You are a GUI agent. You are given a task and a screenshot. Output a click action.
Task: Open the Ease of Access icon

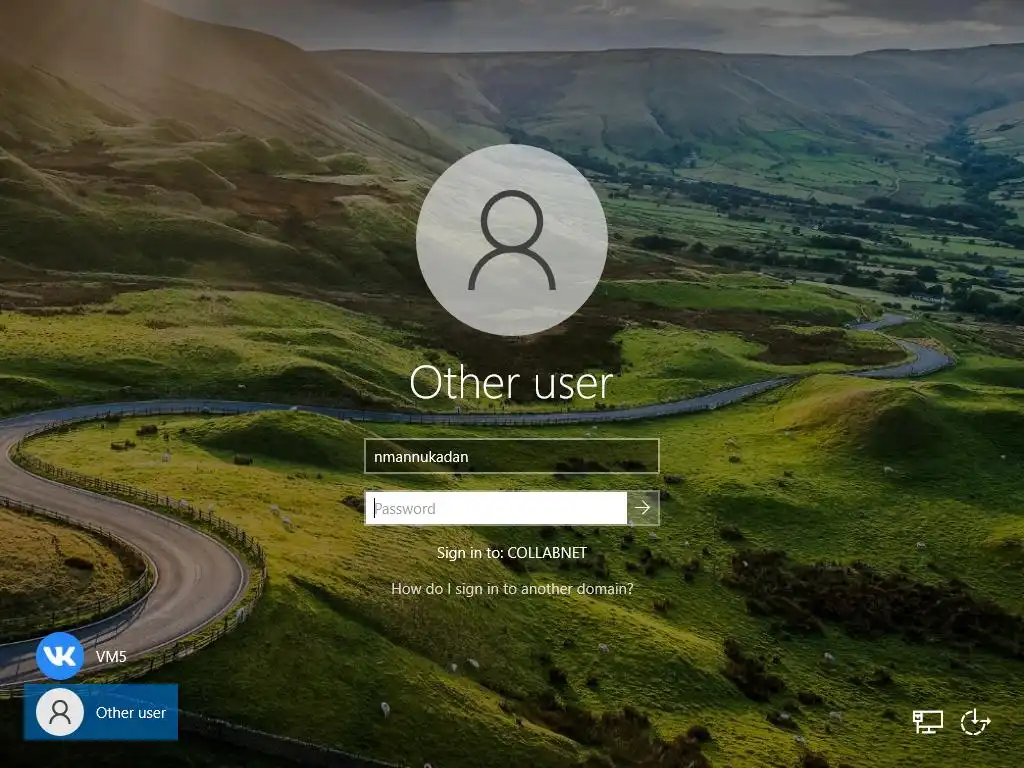tap(976, 722)
